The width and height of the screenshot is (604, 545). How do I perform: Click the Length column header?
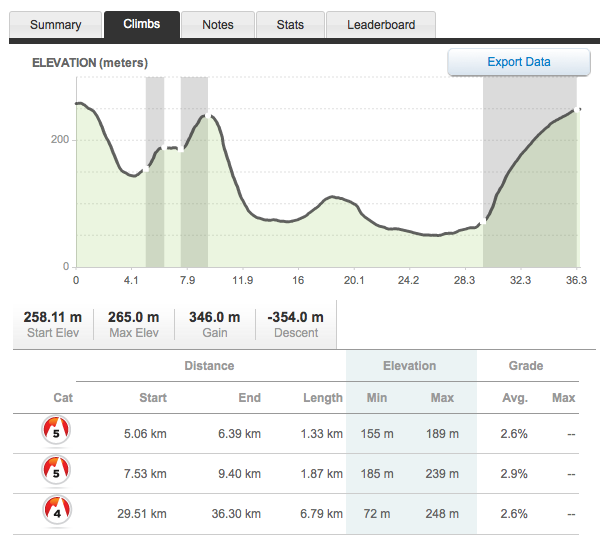(322, 397)
